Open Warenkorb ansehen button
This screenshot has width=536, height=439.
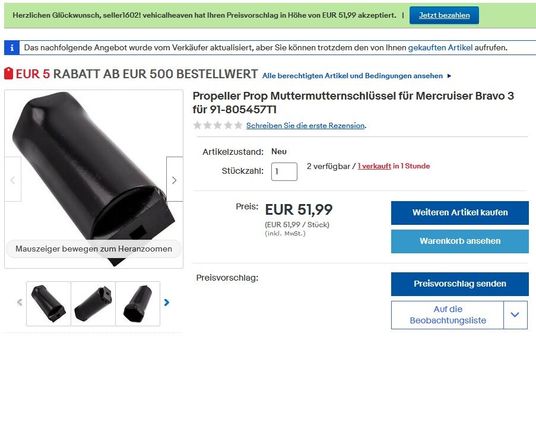click(460, 241)
